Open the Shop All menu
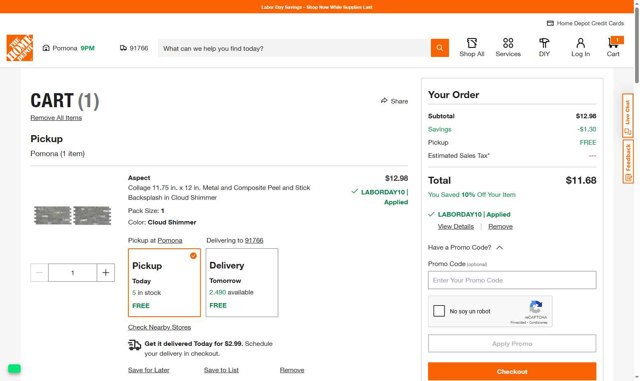 (472, 47)
